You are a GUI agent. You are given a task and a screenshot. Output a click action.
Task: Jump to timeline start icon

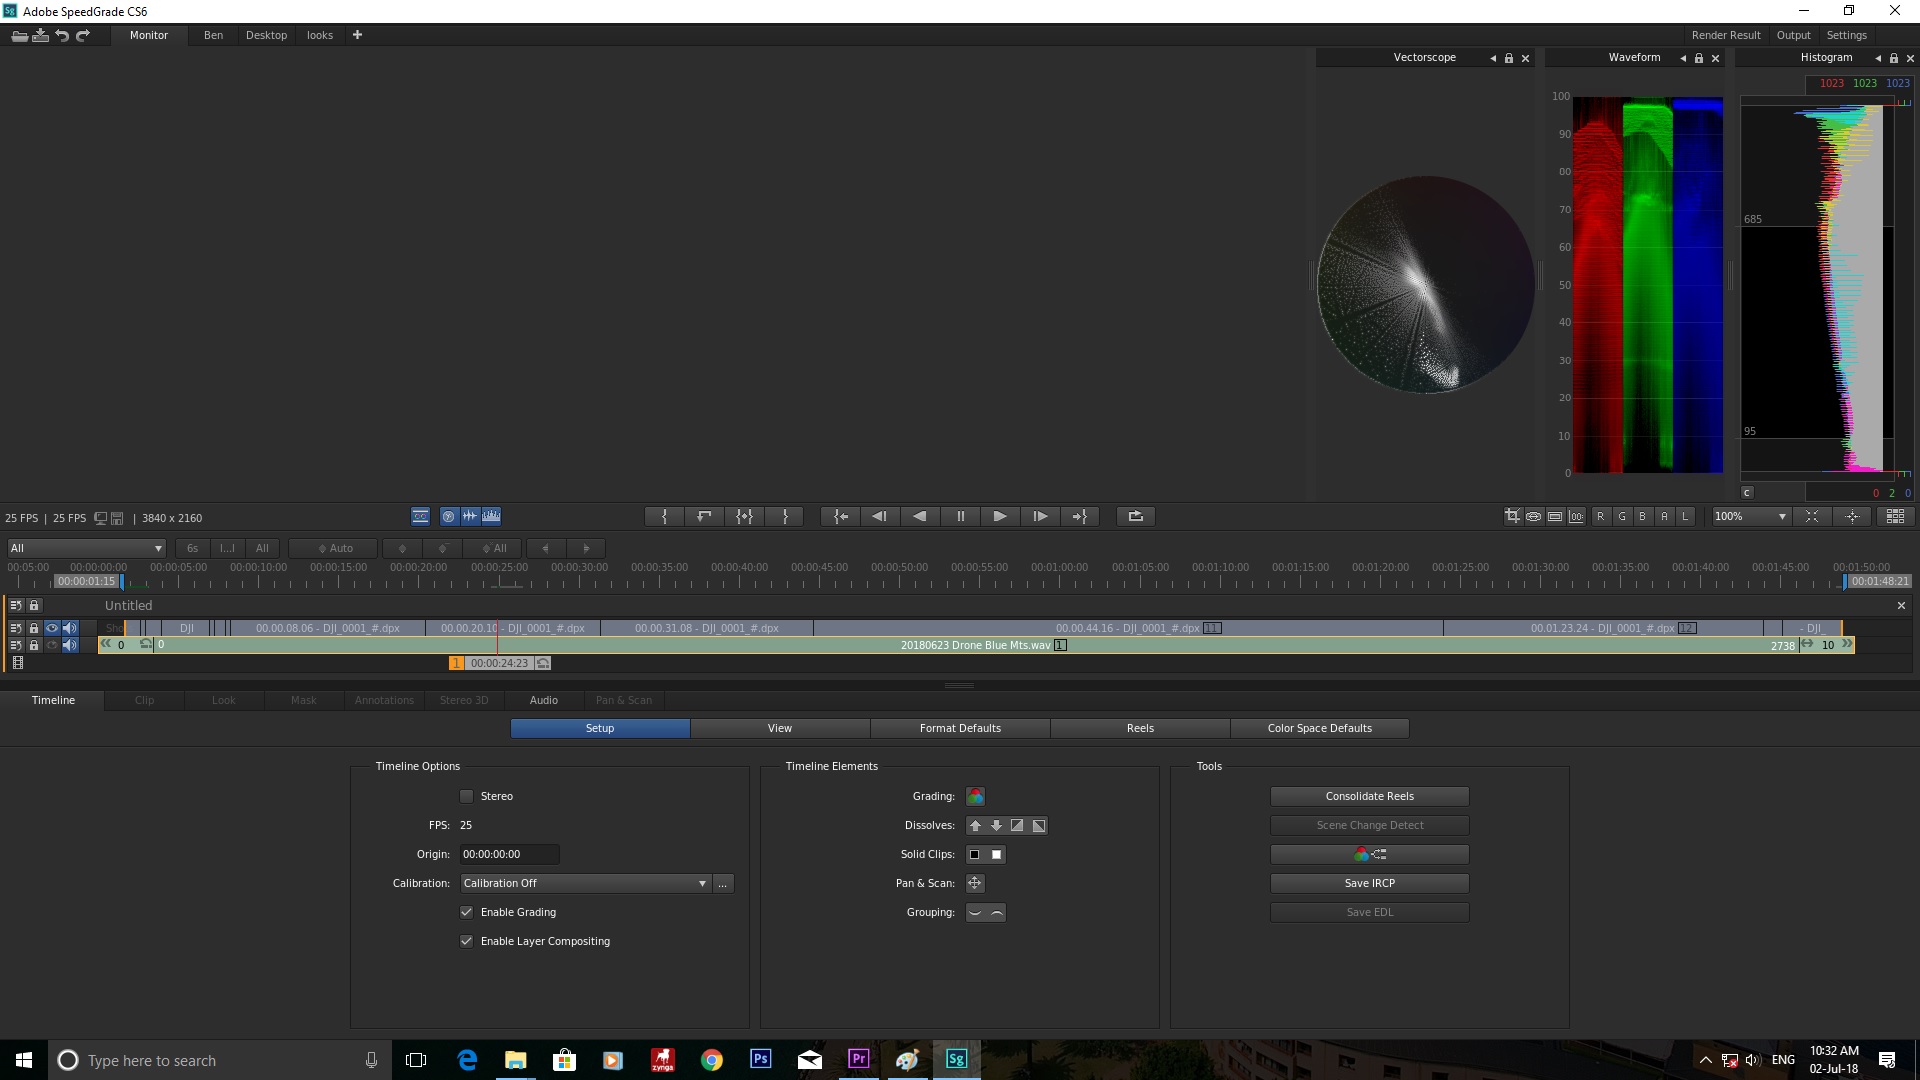point(841,516)
